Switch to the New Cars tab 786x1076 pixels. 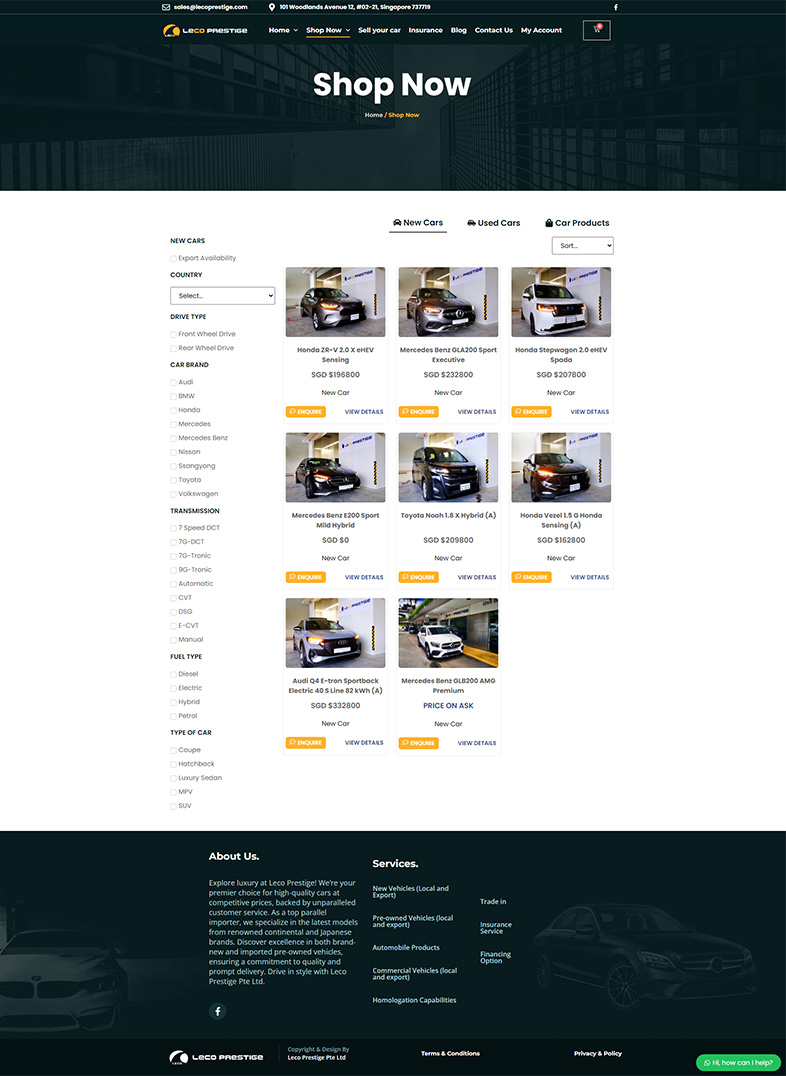click(418, 223)
